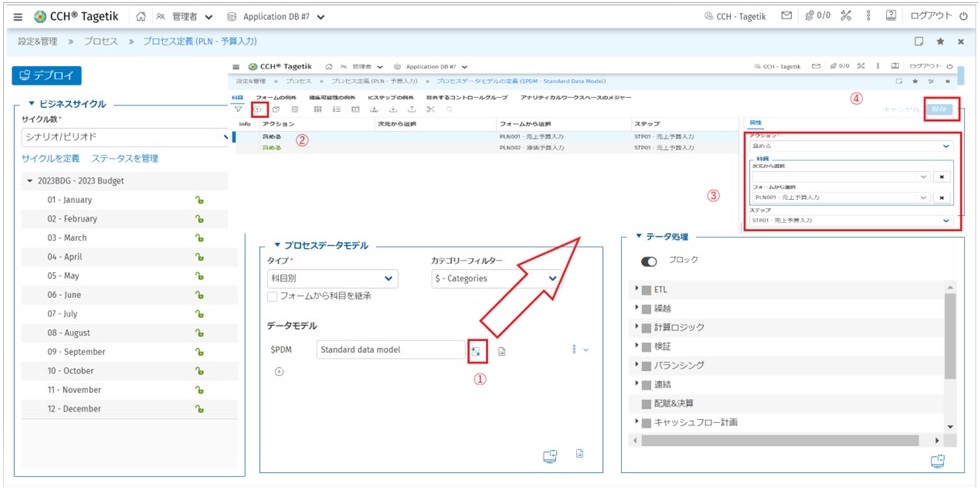Toggle the unlock status for 08 - August

[x=200, y=333]
